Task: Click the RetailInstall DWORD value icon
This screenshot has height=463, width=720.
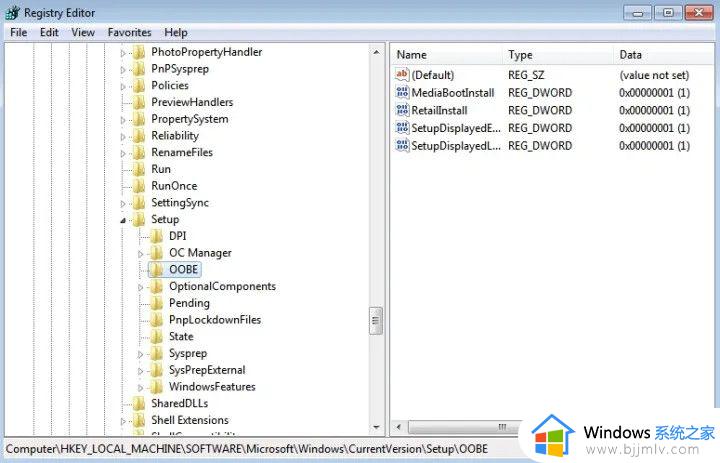Action: tap(402, 110)
